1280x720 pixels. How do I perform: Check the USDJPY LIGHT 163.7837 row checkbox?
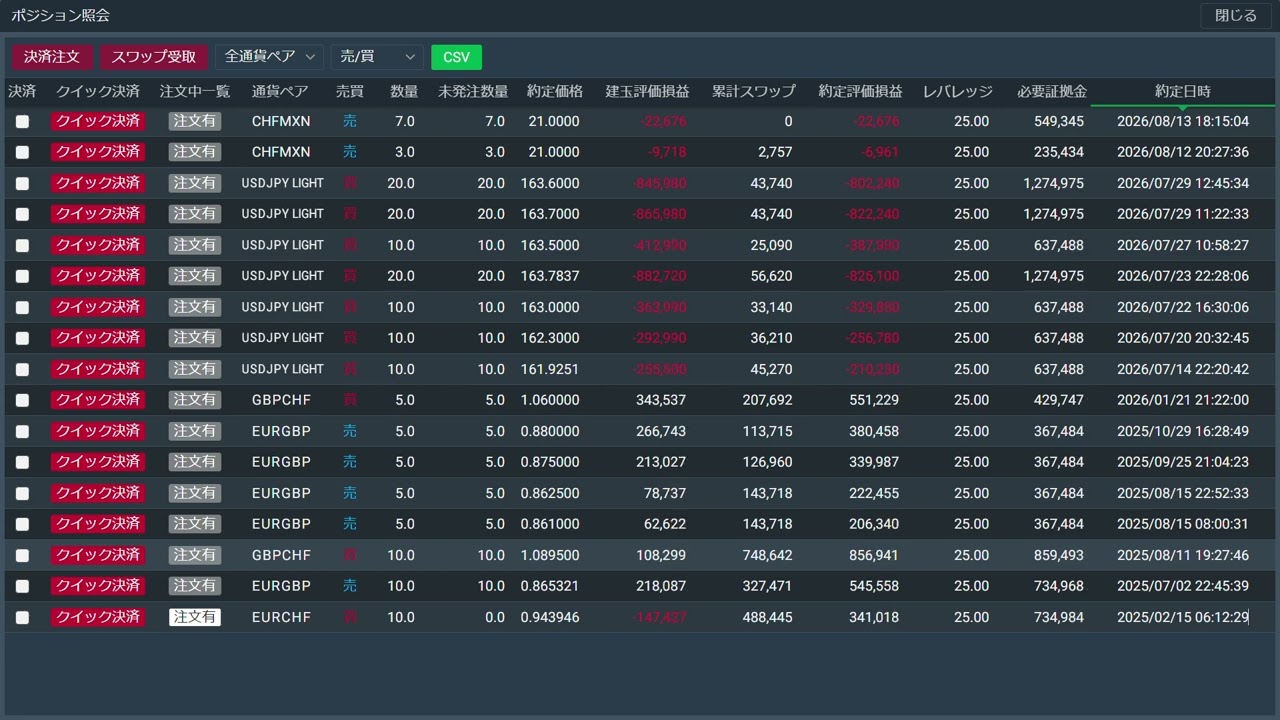click(x=22, y=277)
